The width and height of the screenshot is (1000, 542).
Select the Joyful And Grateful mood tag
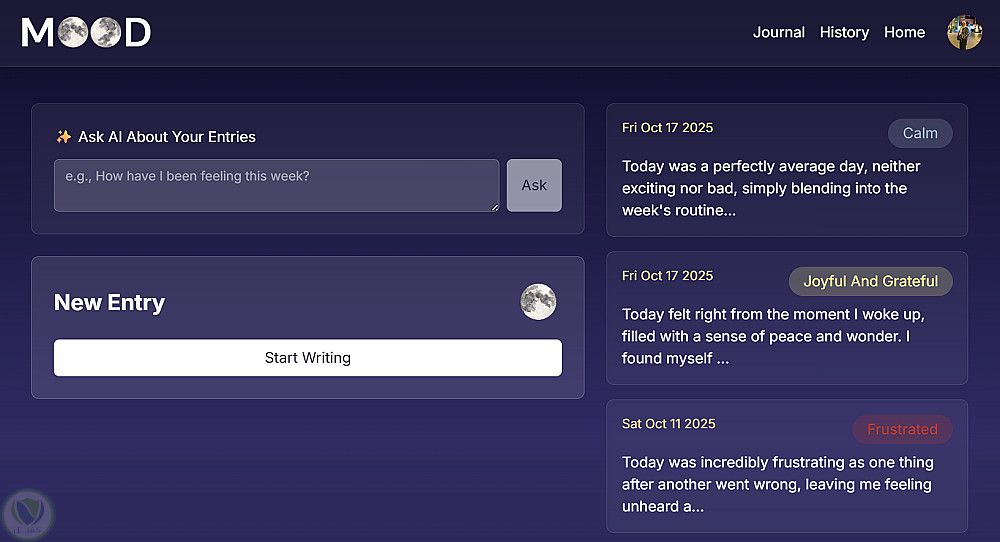pos(870,281)
